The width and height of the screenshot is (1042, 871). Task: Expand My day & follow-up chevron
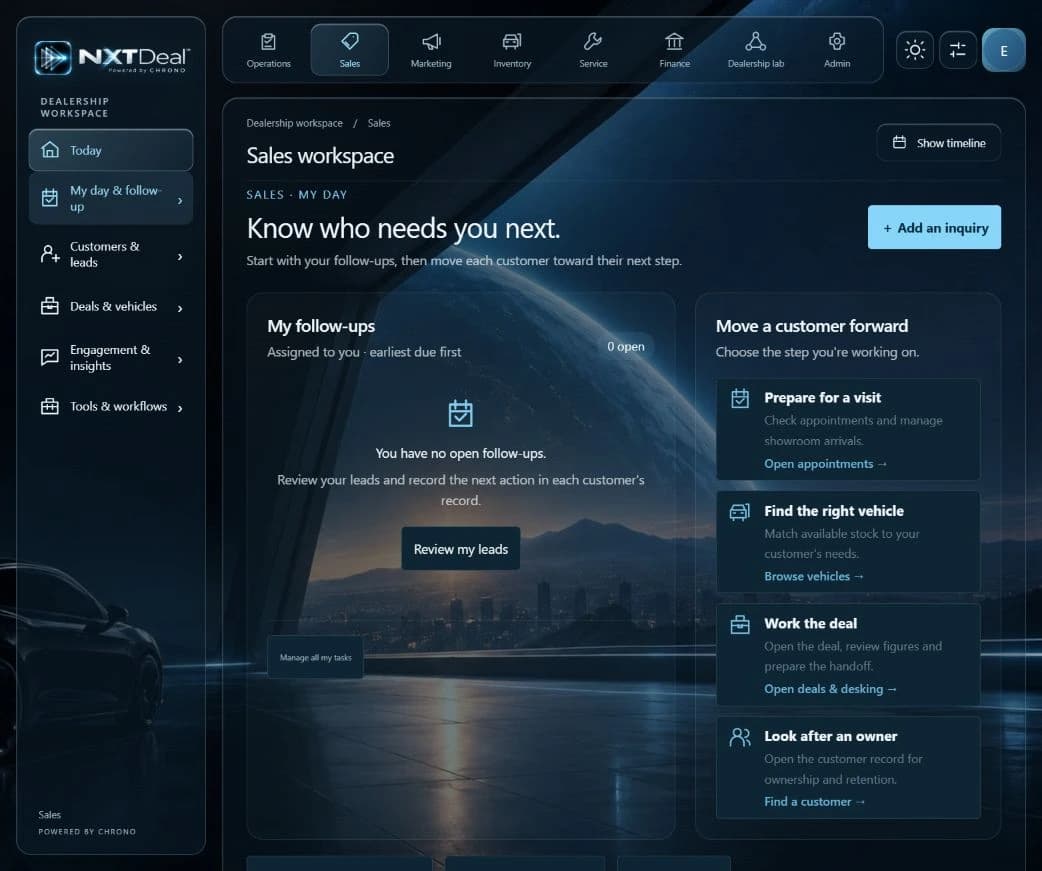pos(180,200)
